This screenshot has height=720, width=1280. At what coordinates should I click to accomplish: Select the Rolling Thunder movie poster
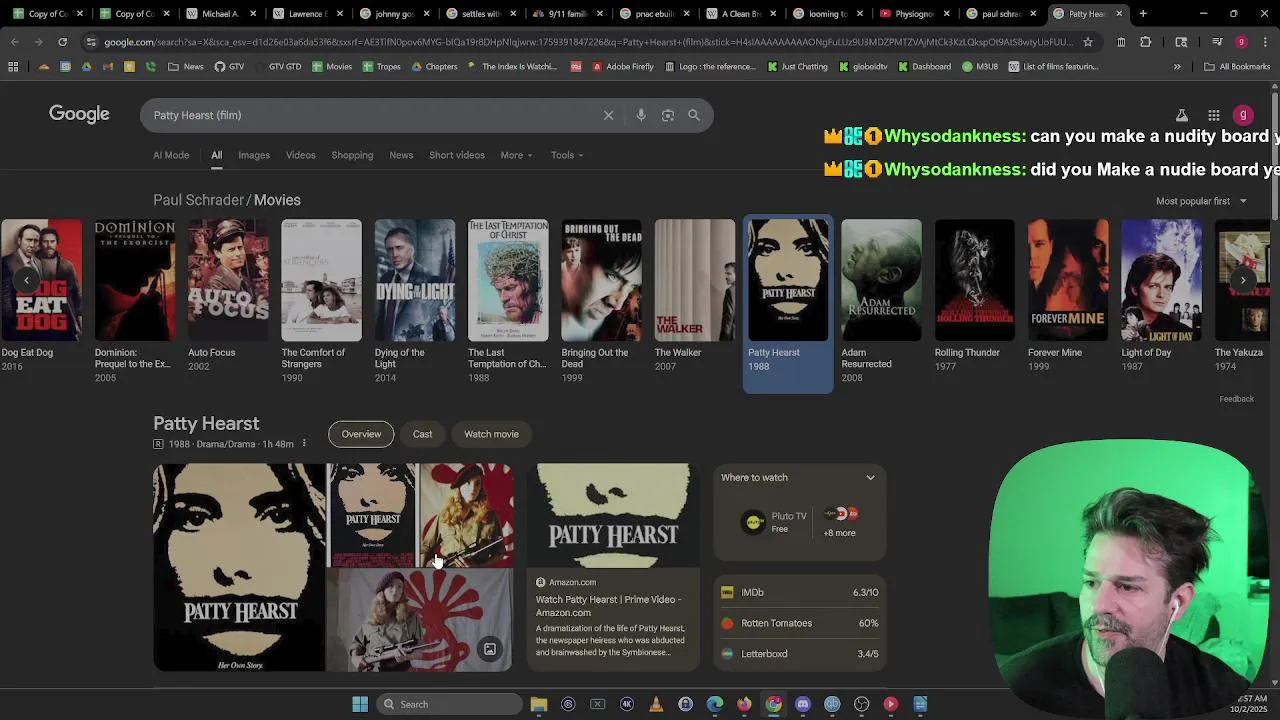[x=975, y=280]
